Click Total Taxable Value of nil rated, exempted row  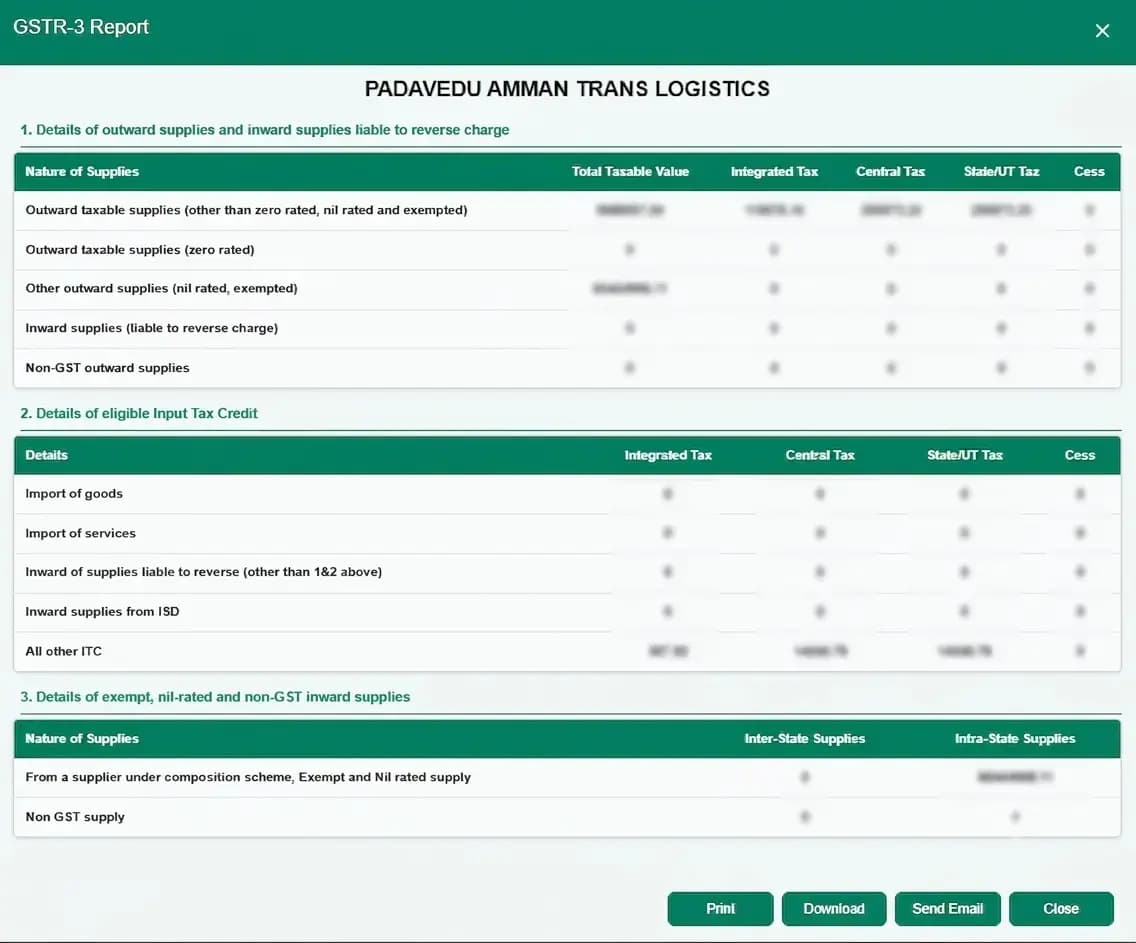point(630,288)
